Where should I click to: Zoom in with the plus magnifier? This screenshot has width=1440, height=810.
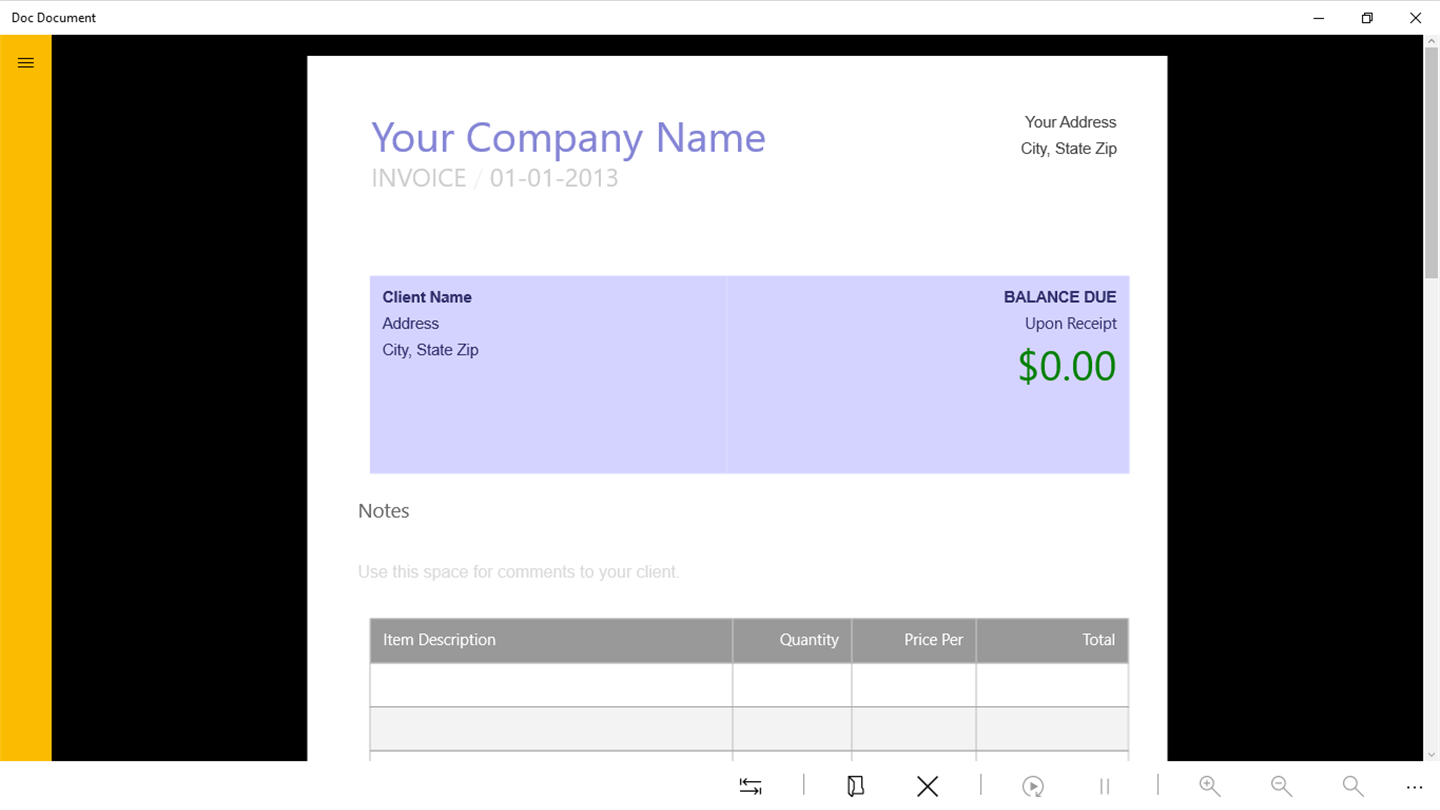[1209, 786]
